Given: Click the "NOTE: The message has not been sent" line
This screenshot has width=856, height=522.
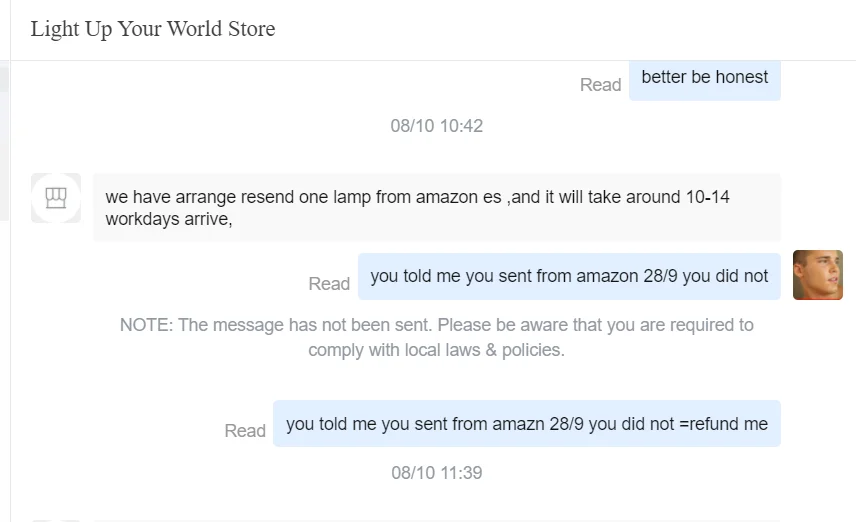Looking at the screenshot, I should pos(436,325).
